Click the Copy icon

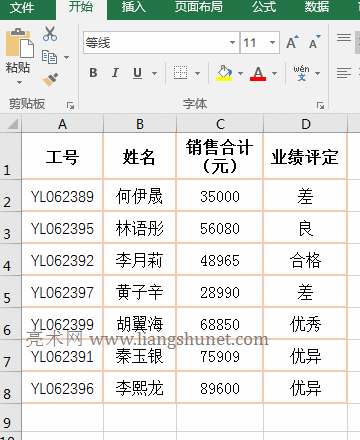[49, 57]
